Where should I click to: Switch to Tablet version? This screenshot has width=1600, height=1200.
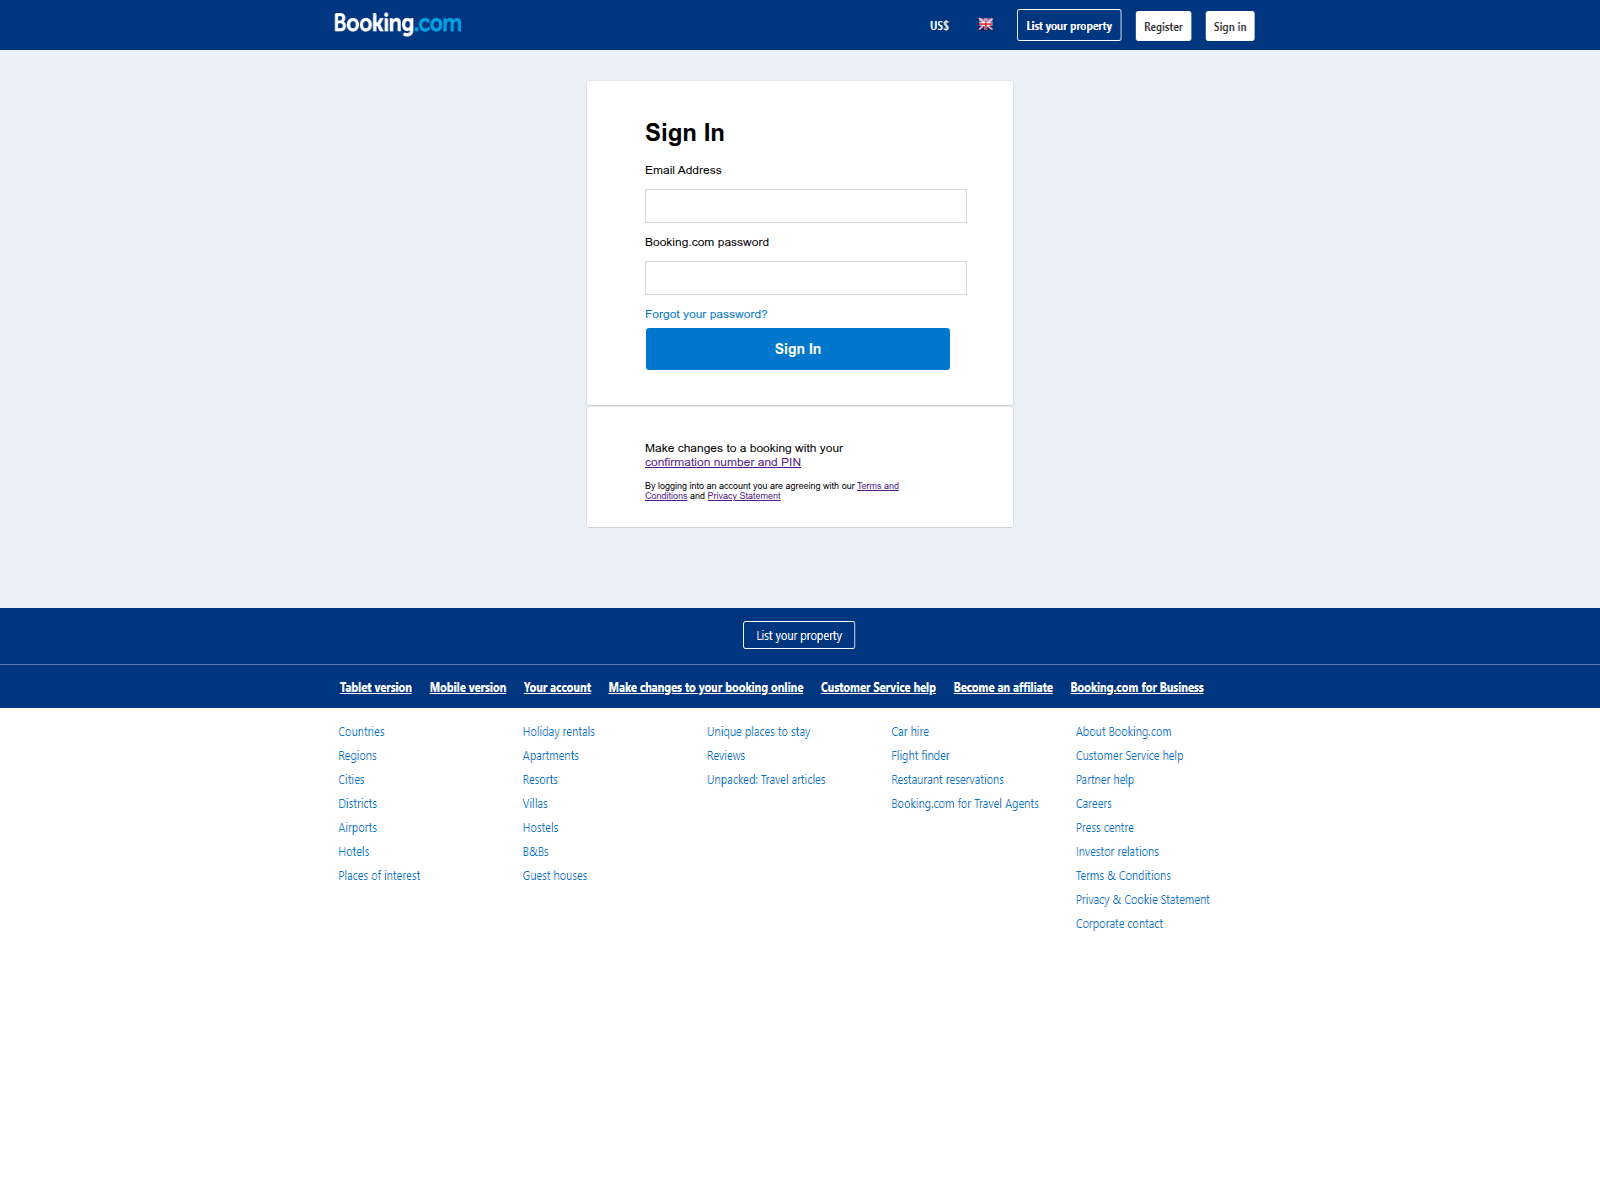[x=376, y=688]
